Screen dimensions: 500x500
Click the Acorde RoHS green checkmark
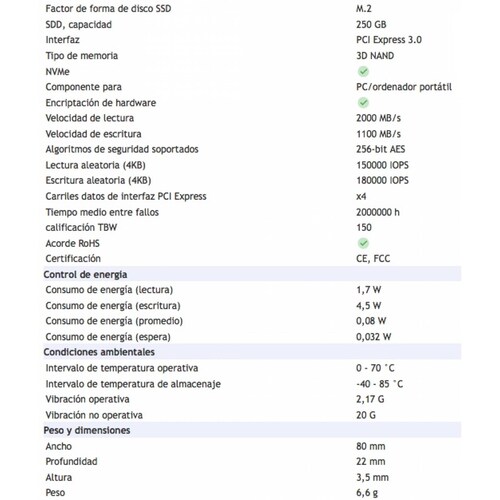(363, 243)
